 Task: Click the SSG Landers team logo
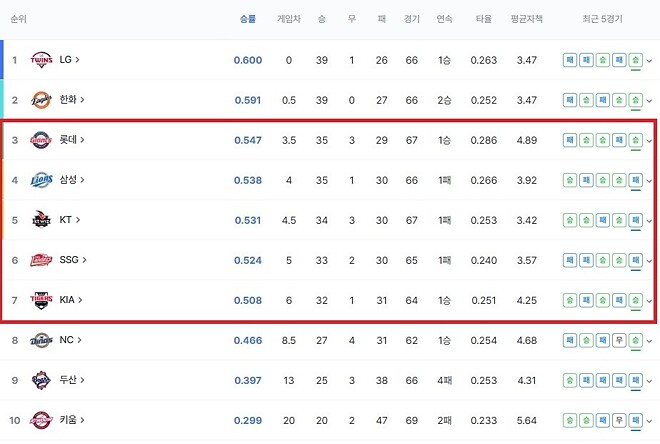pyautogui.click(x=41, y=260)
